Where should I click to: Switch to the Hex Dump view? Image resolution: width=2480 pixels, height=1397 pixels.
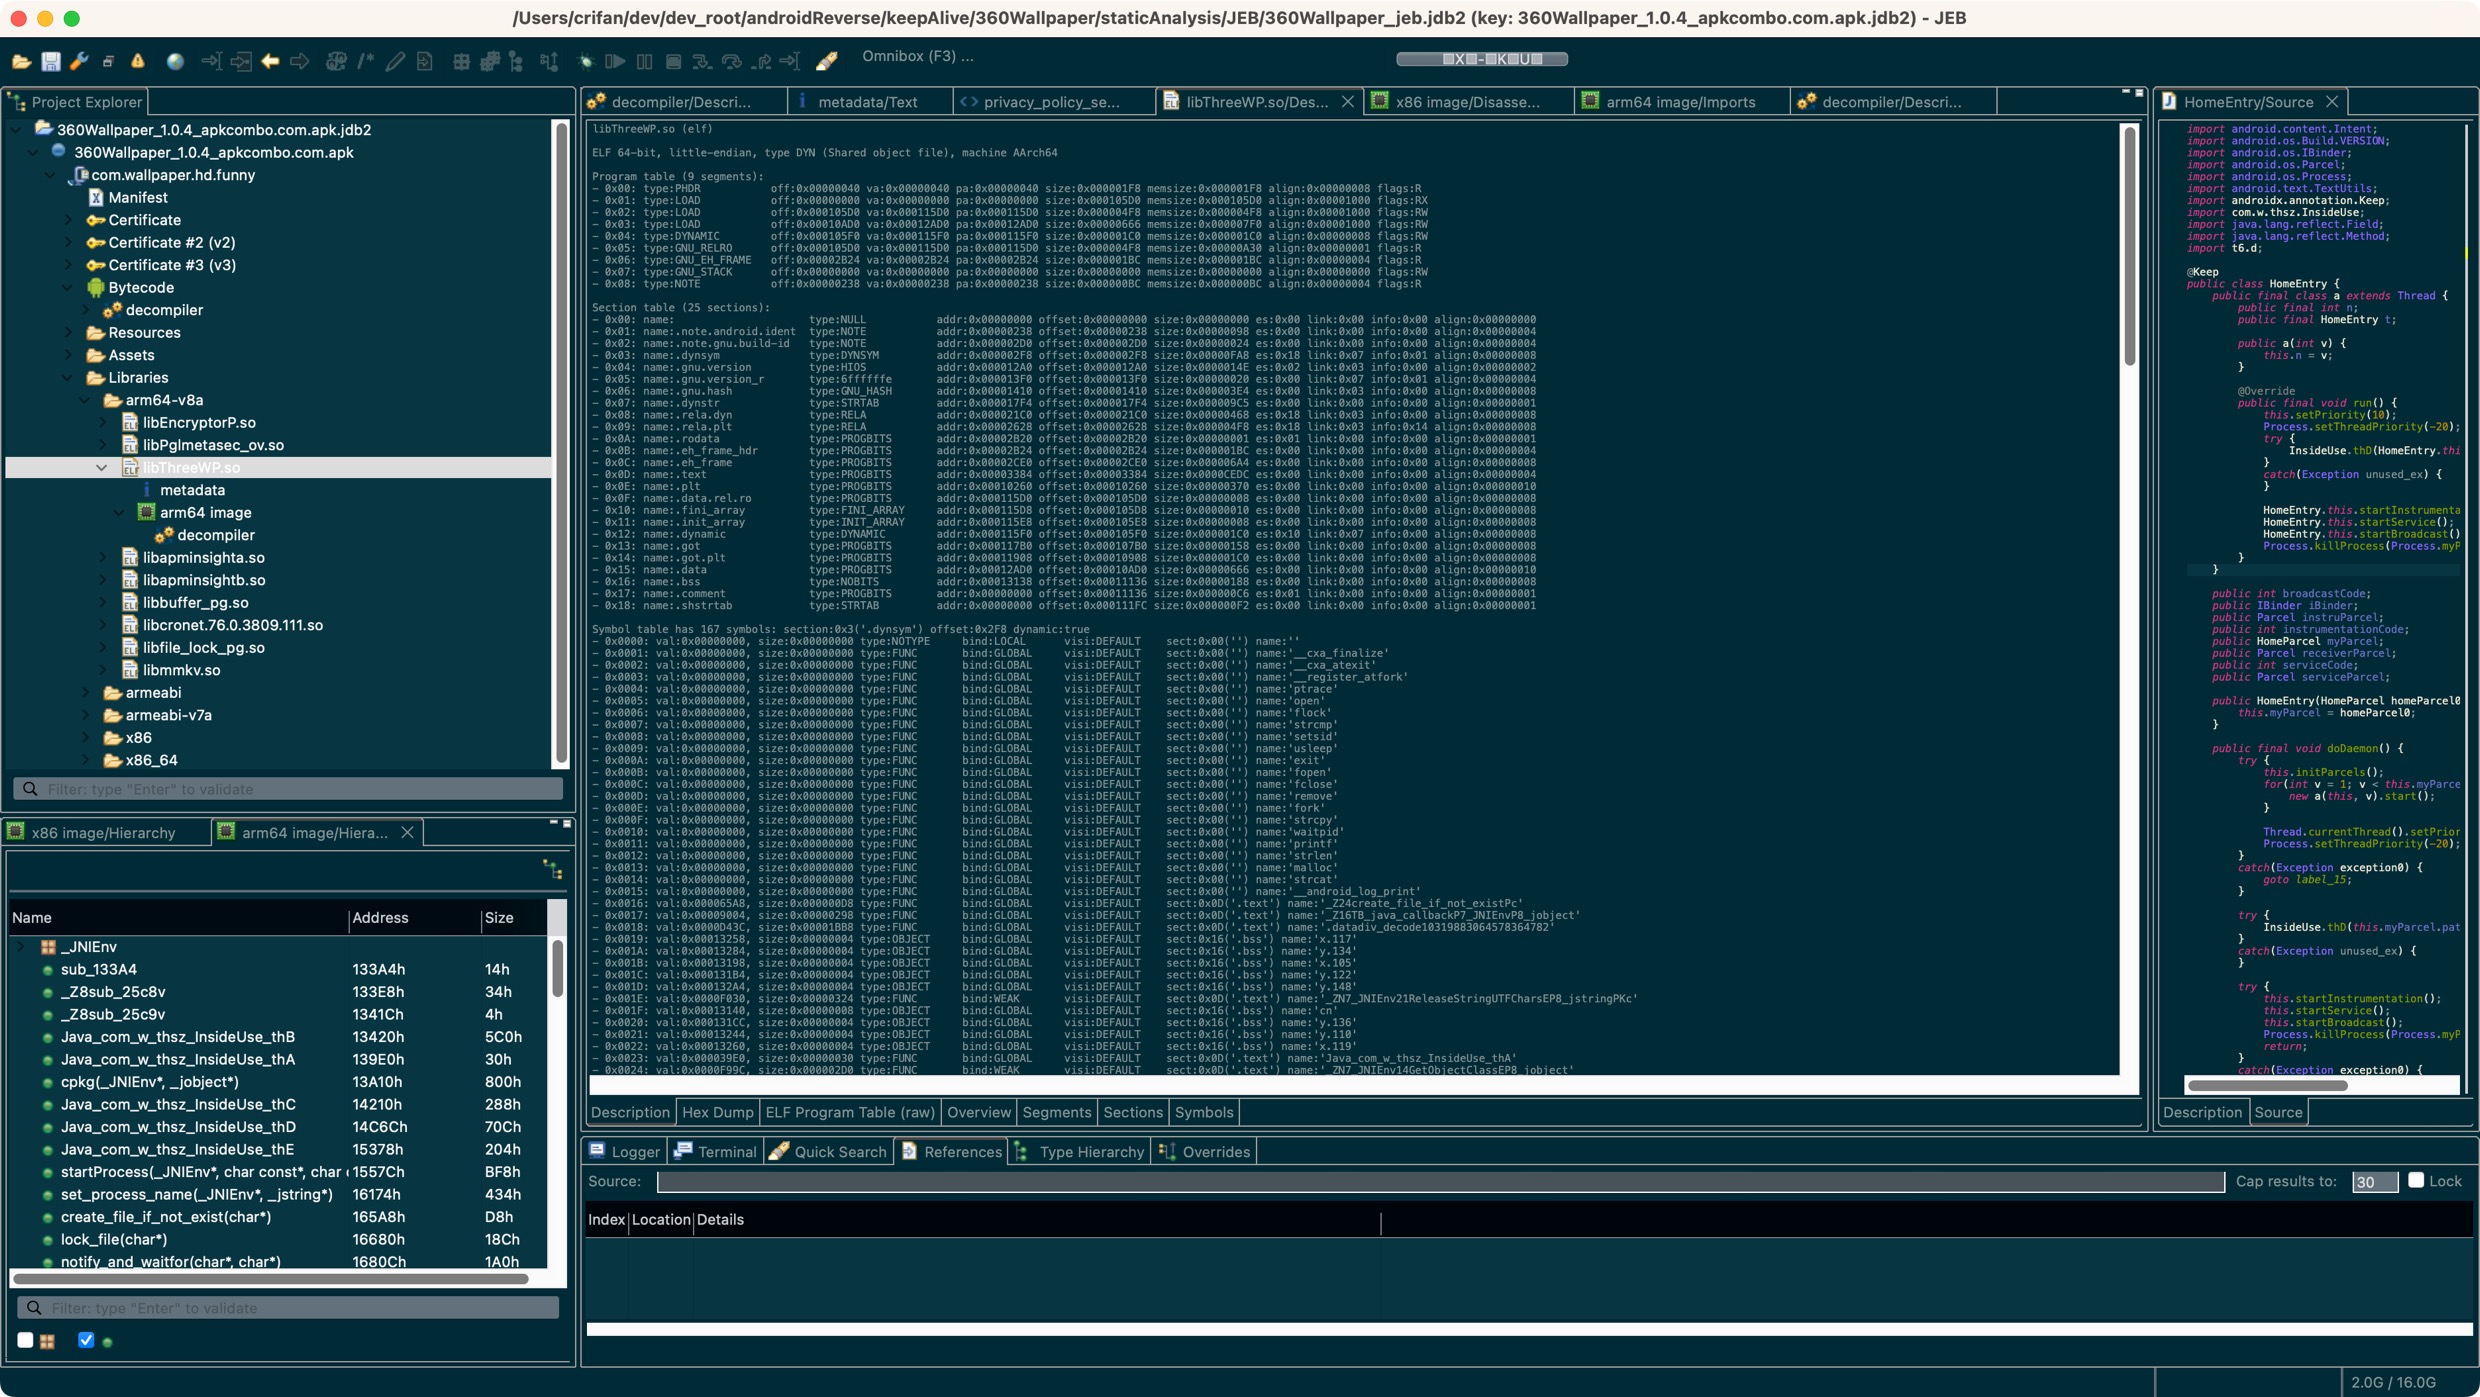(717, 1112)
